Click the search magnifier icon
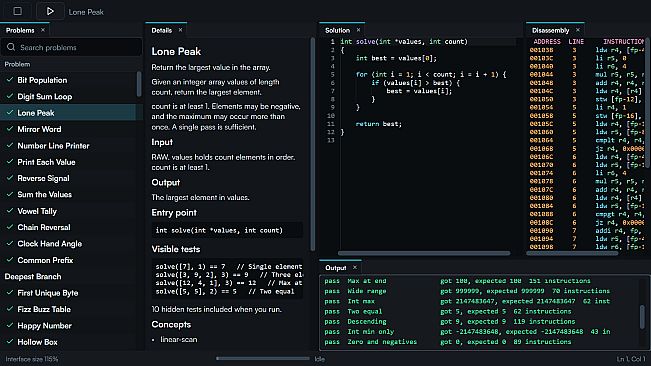Image resolution: width=651 pixels, height=366 pixels. (11, 47)
